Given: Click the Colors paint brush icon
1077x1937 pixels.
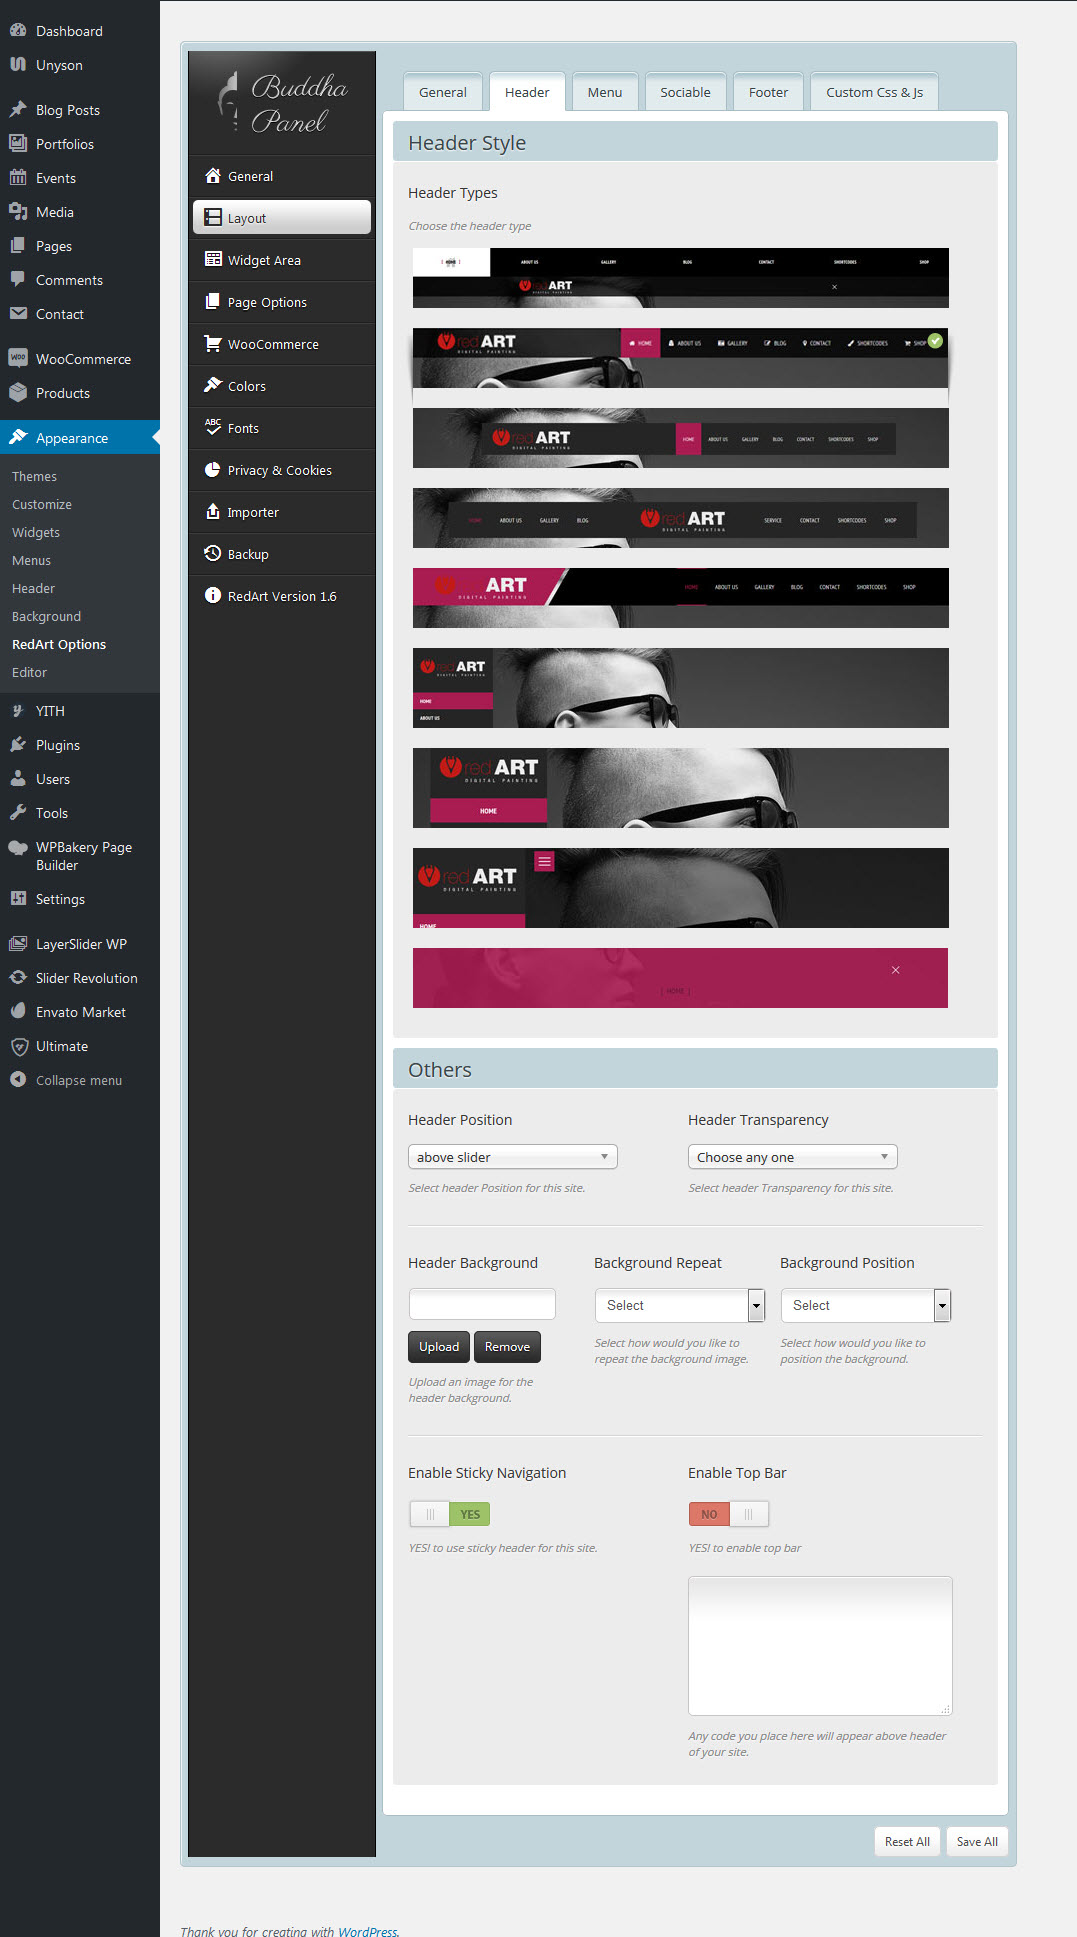Looking at the screenshot, I should [x=212, y=385].
